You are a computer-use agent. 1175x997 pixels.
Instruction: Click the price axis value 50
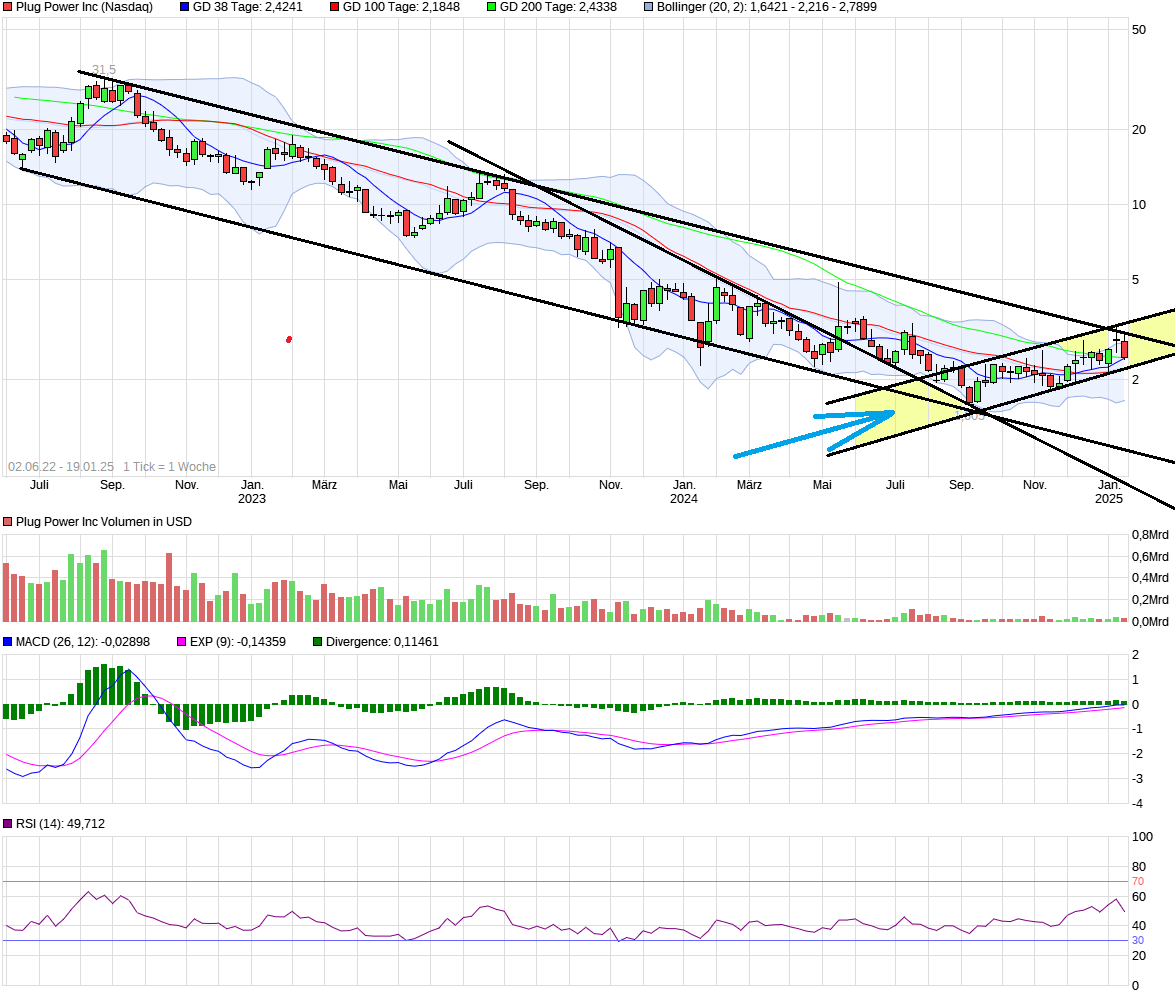pyautogui.click(x=1139, y=30)
